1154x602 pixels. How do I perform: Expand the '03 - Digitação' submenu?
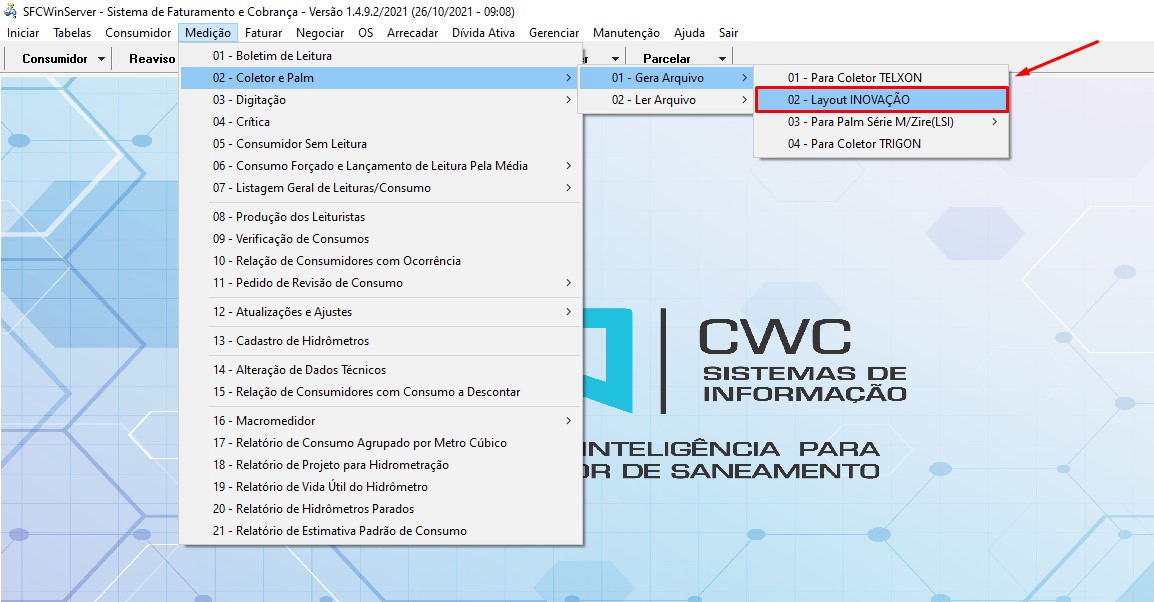point(262,100)
